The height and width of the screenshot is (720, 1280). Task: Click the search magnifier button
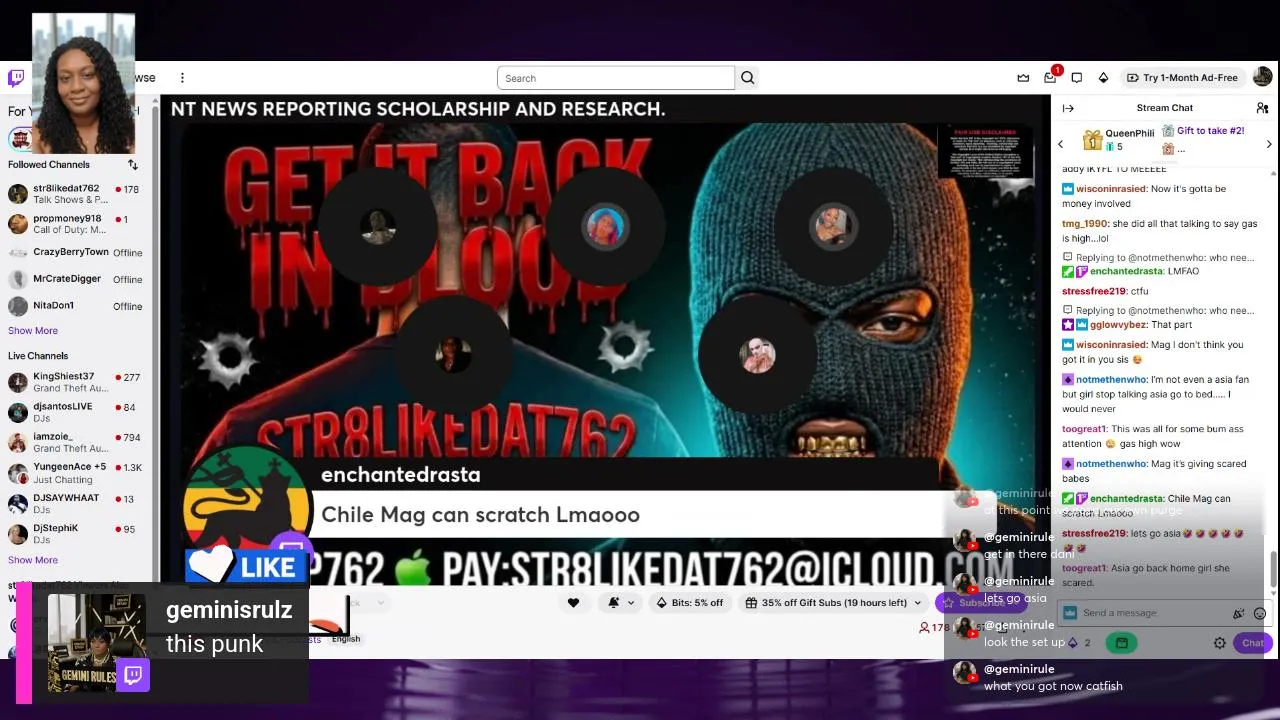point(747,78)
